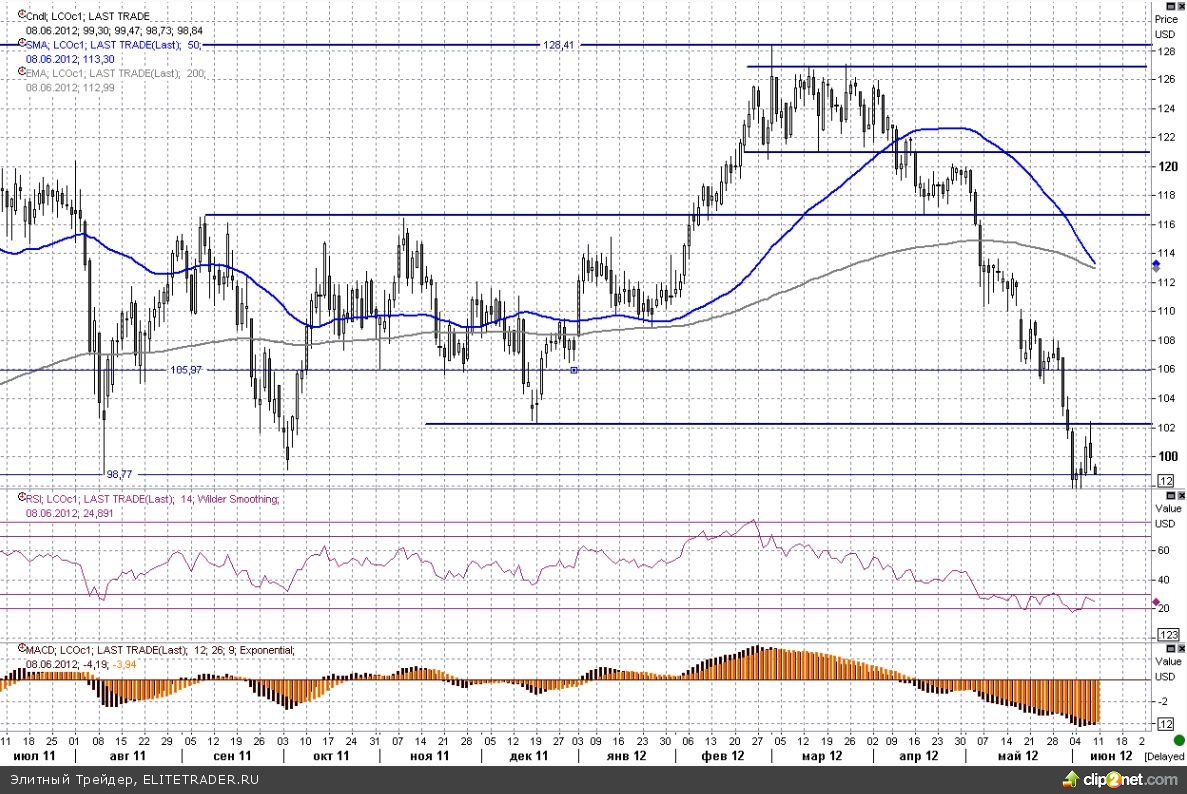Click the small square marker on 105,97 line
This screenshot has width=1187, height=794.
coord(574,370)
